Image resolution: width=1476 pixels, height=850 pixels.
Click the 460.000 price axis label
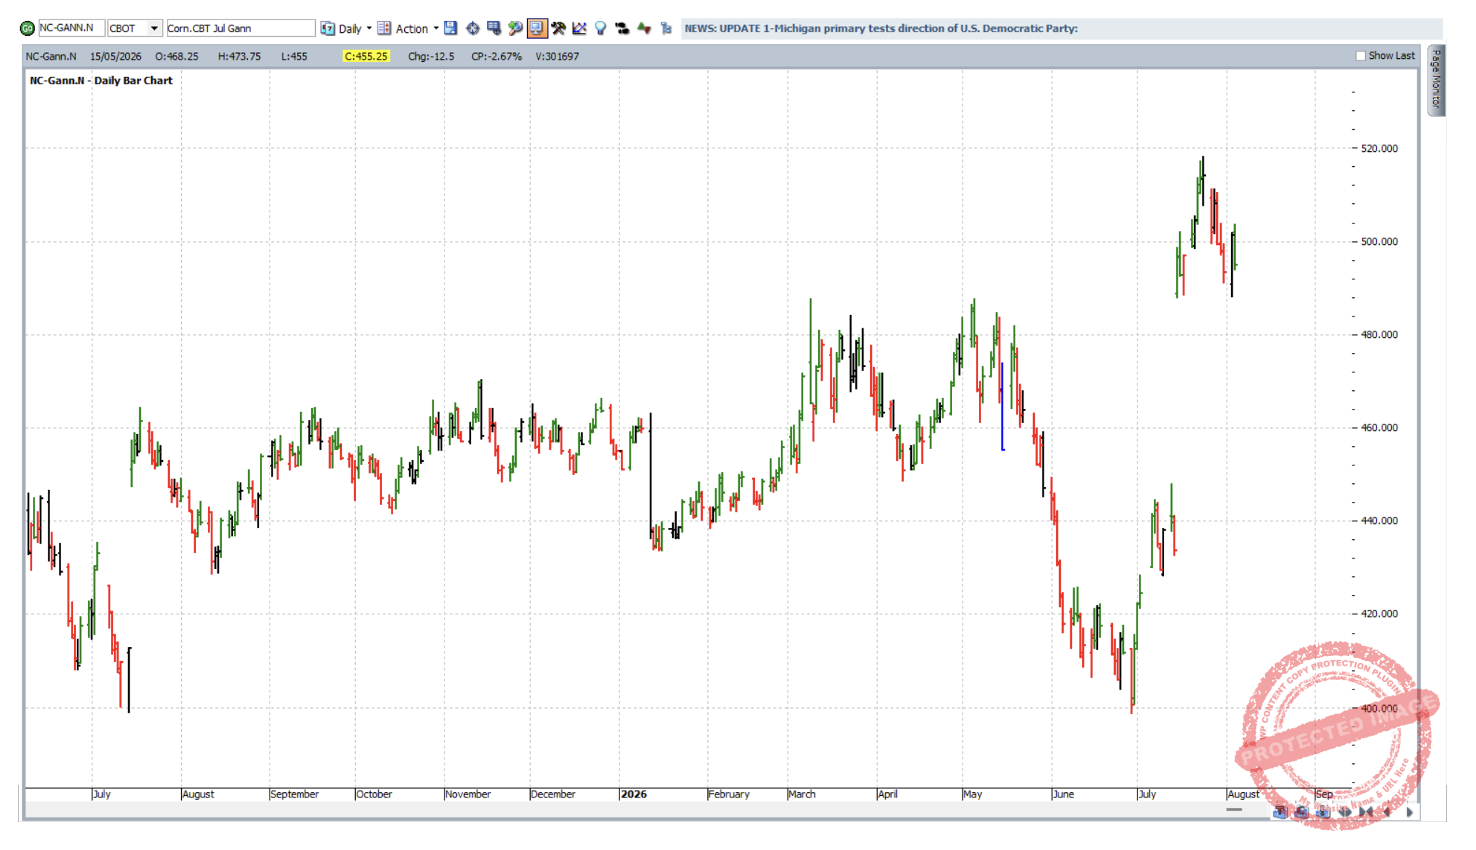(x=1379, y=427)
